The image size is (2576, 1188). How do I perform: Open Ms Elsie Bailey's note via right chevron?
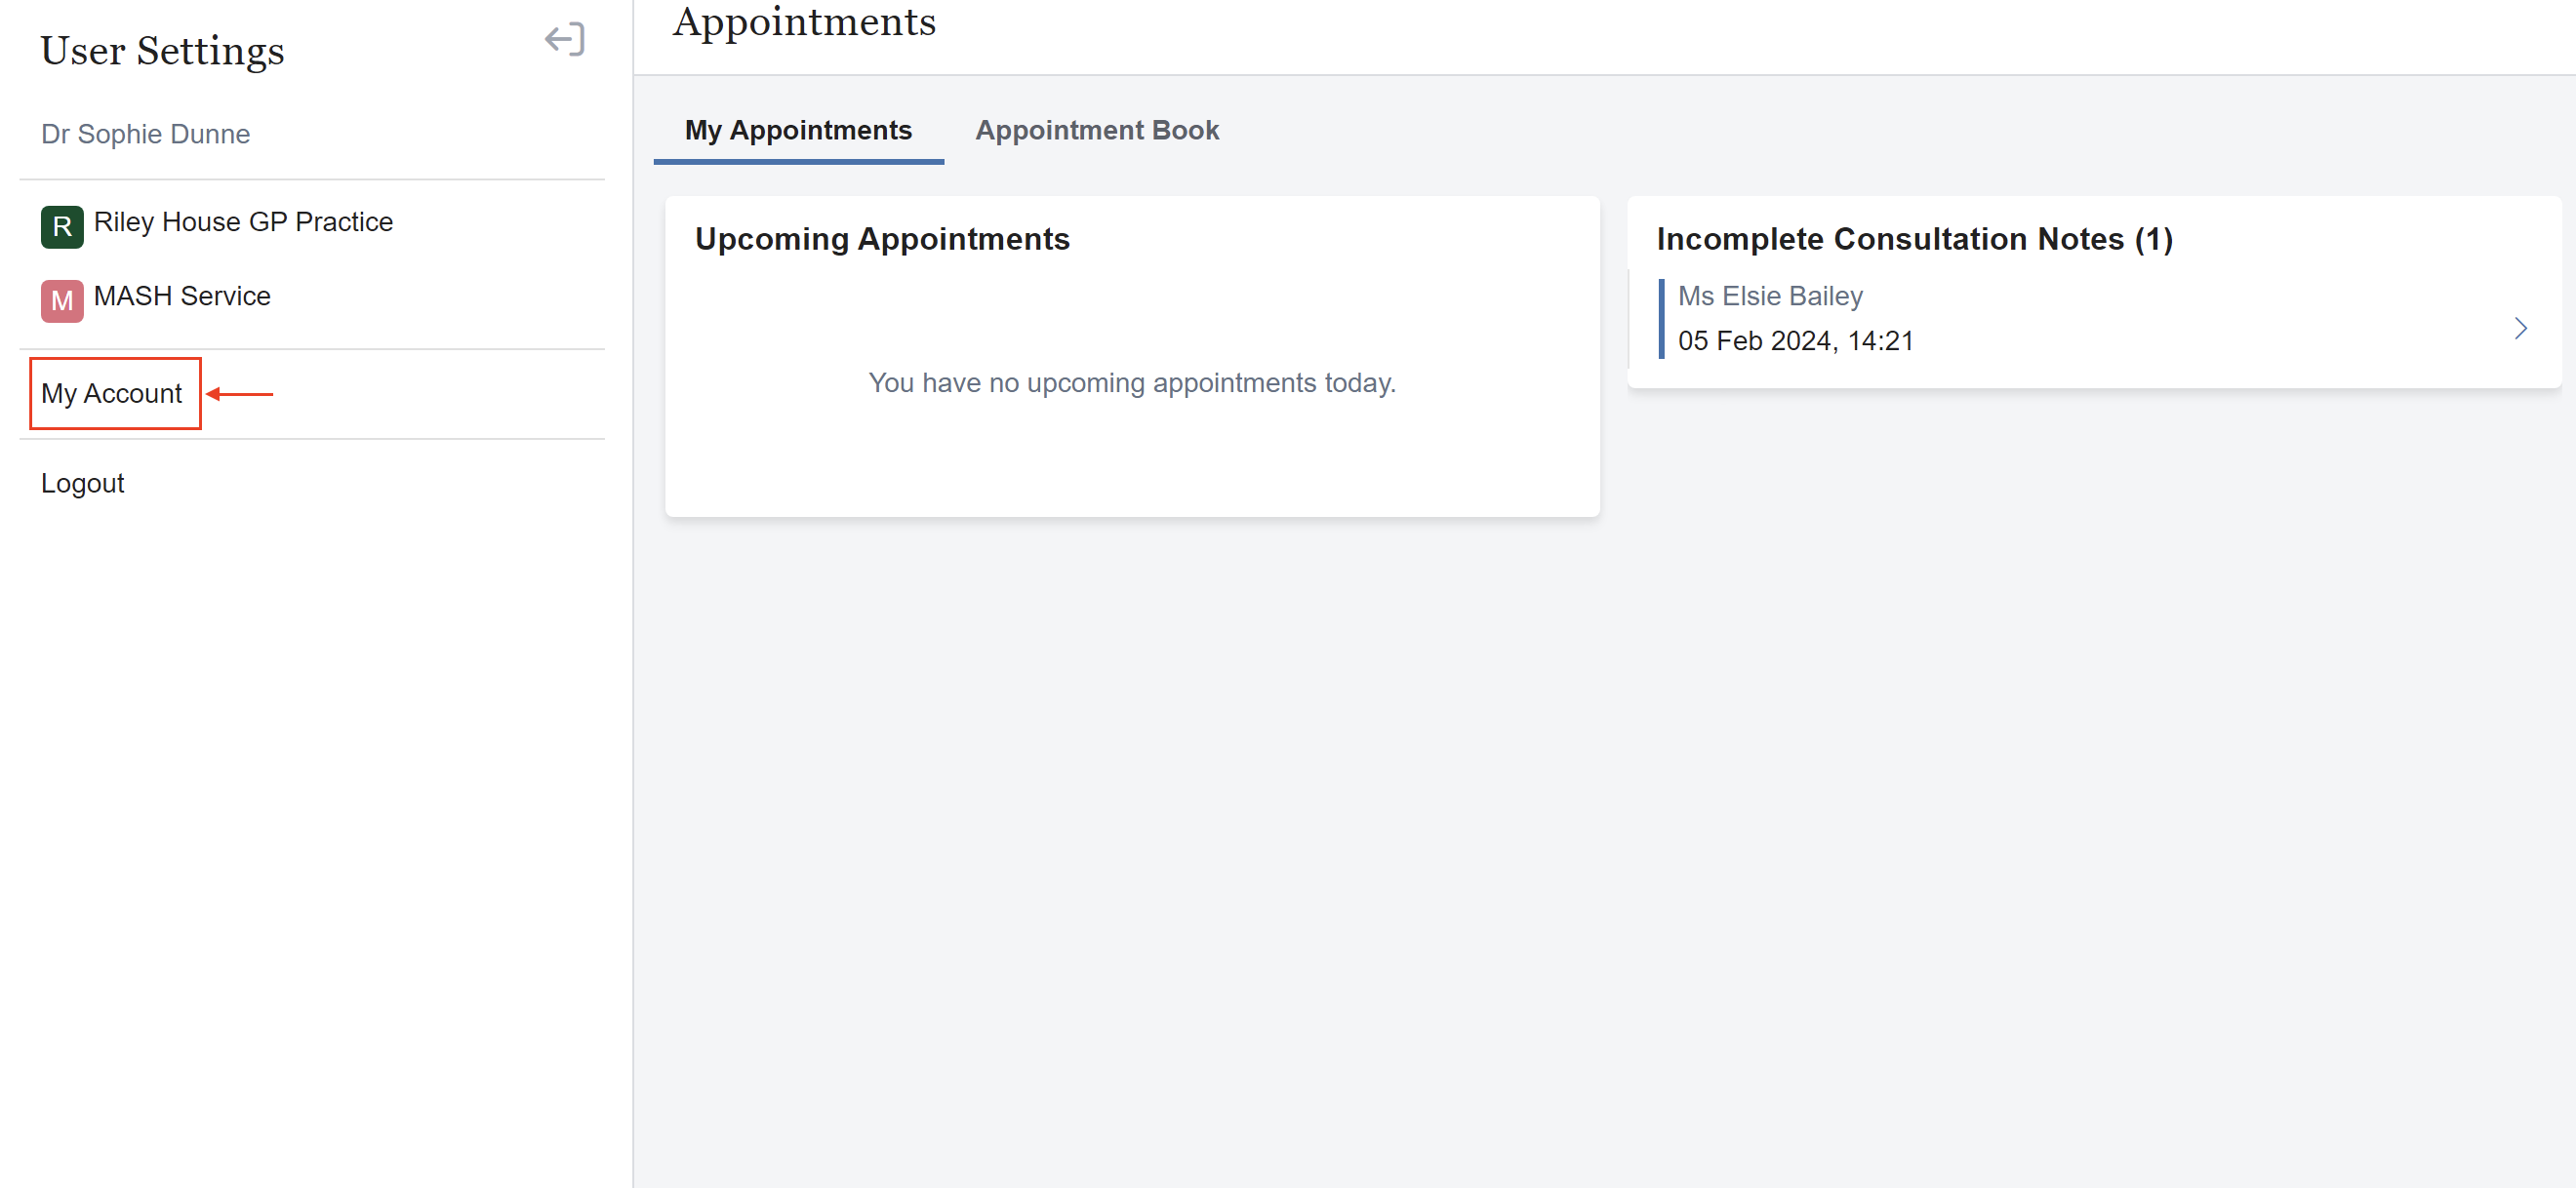click(2520, 328)
